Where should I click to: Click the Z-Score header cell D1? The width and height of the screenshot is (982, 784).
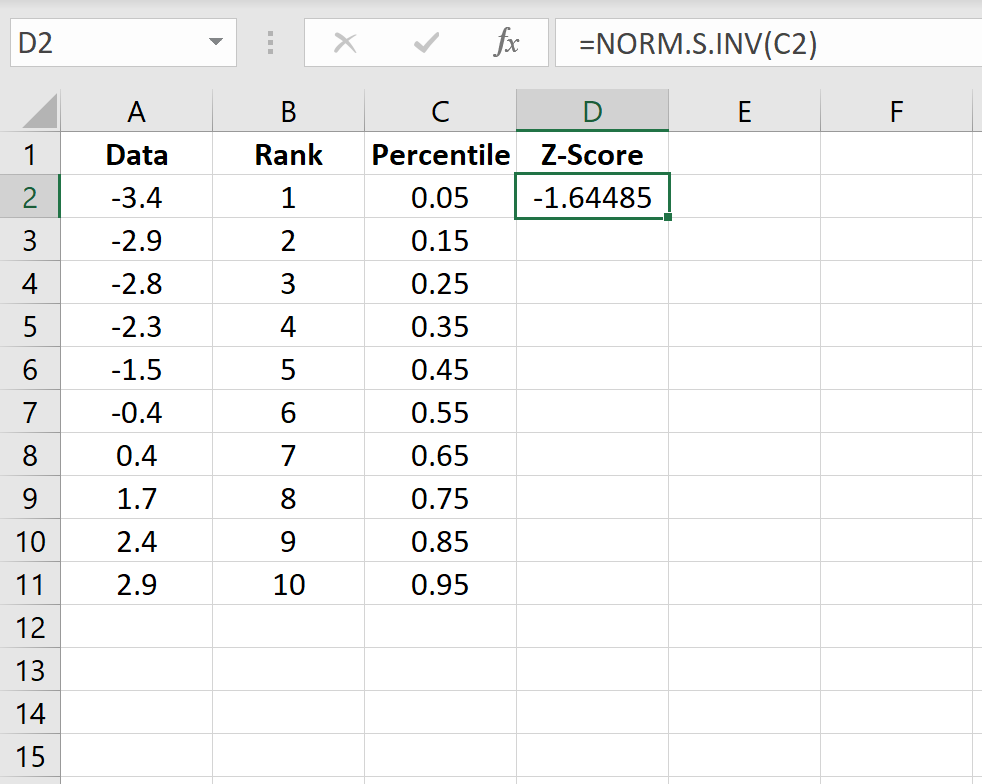[x=592, y=155]
